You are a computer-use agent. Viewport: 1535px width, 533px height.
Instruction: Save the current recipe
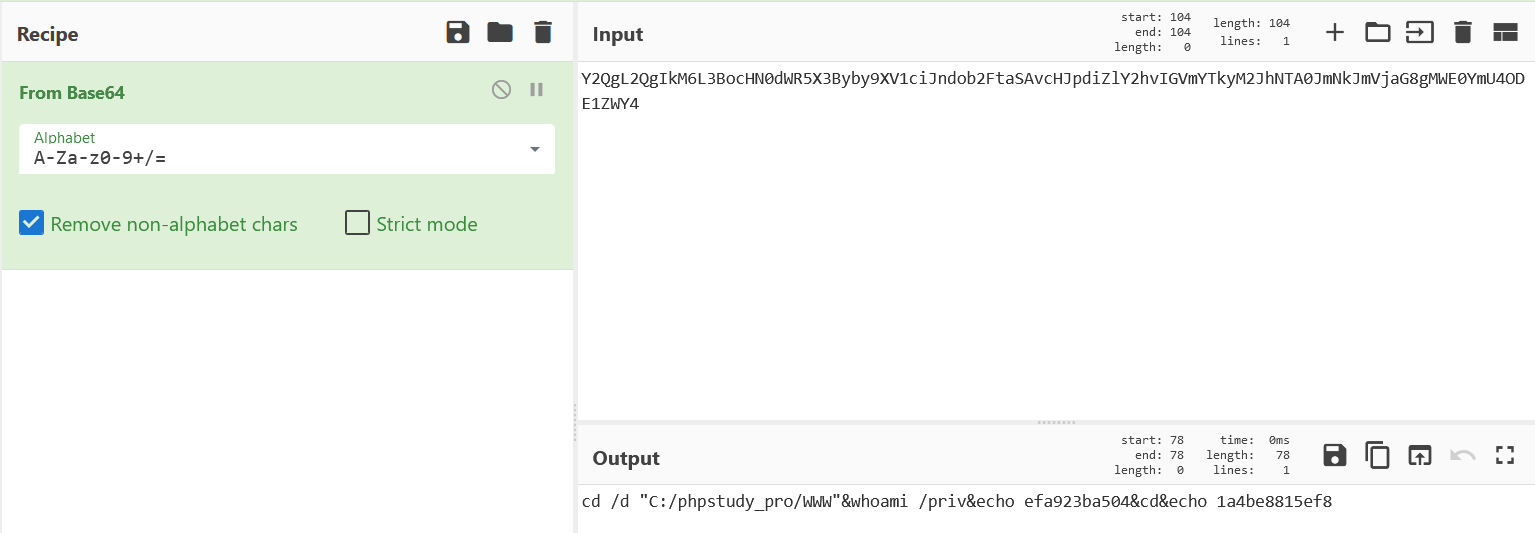pyautogui.click(x=458, y=32)
